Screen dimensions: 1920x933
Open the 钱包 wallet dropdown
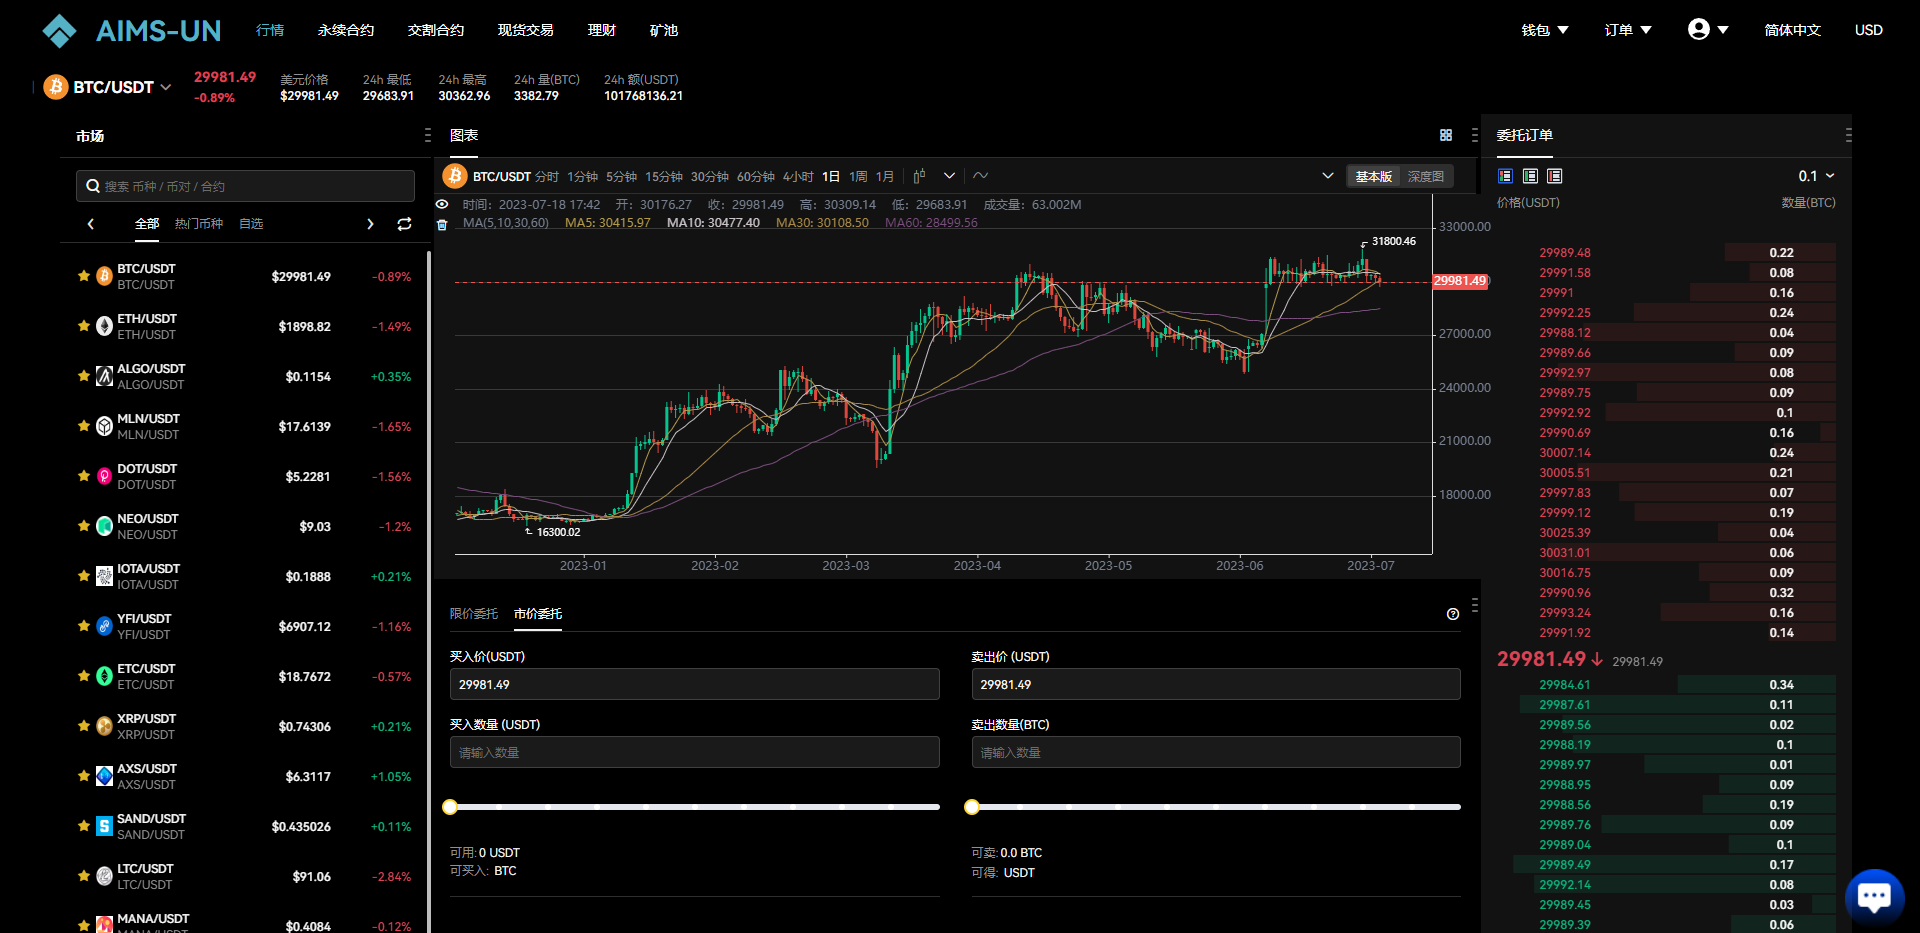click(1544, 30)
